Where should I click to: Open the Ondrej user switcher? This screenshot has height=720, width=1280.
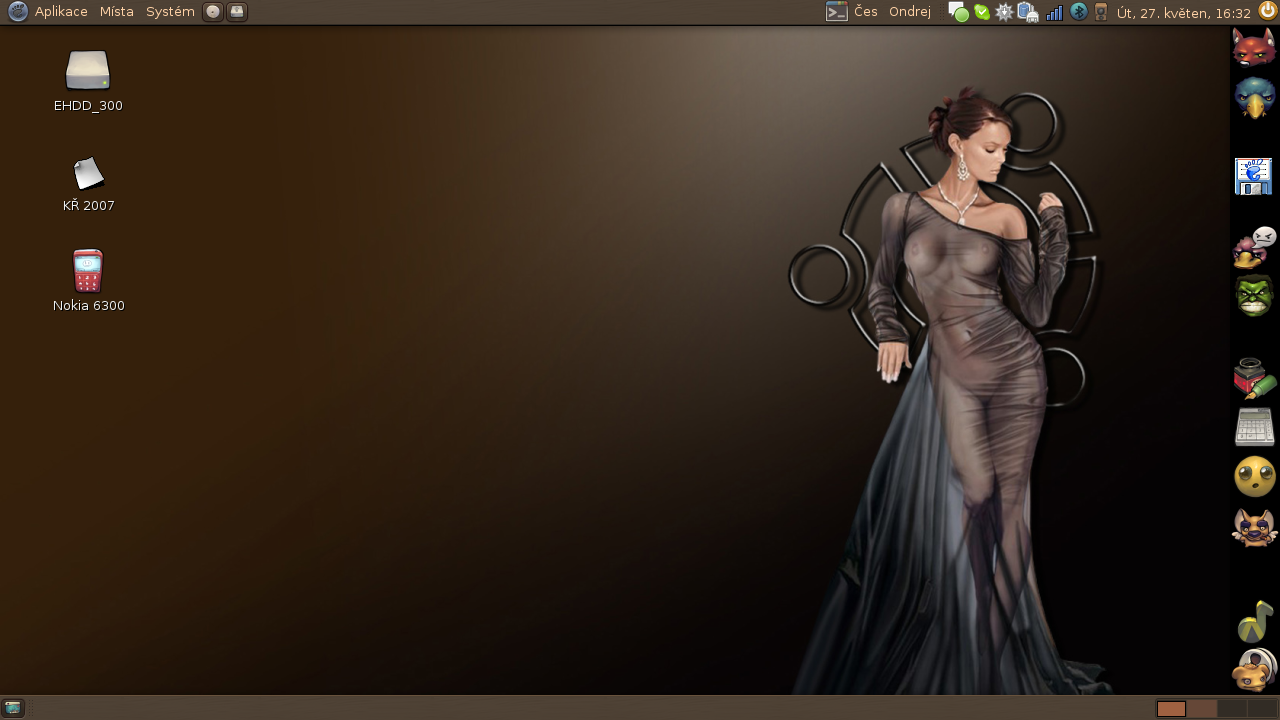[x=910, y=12]
